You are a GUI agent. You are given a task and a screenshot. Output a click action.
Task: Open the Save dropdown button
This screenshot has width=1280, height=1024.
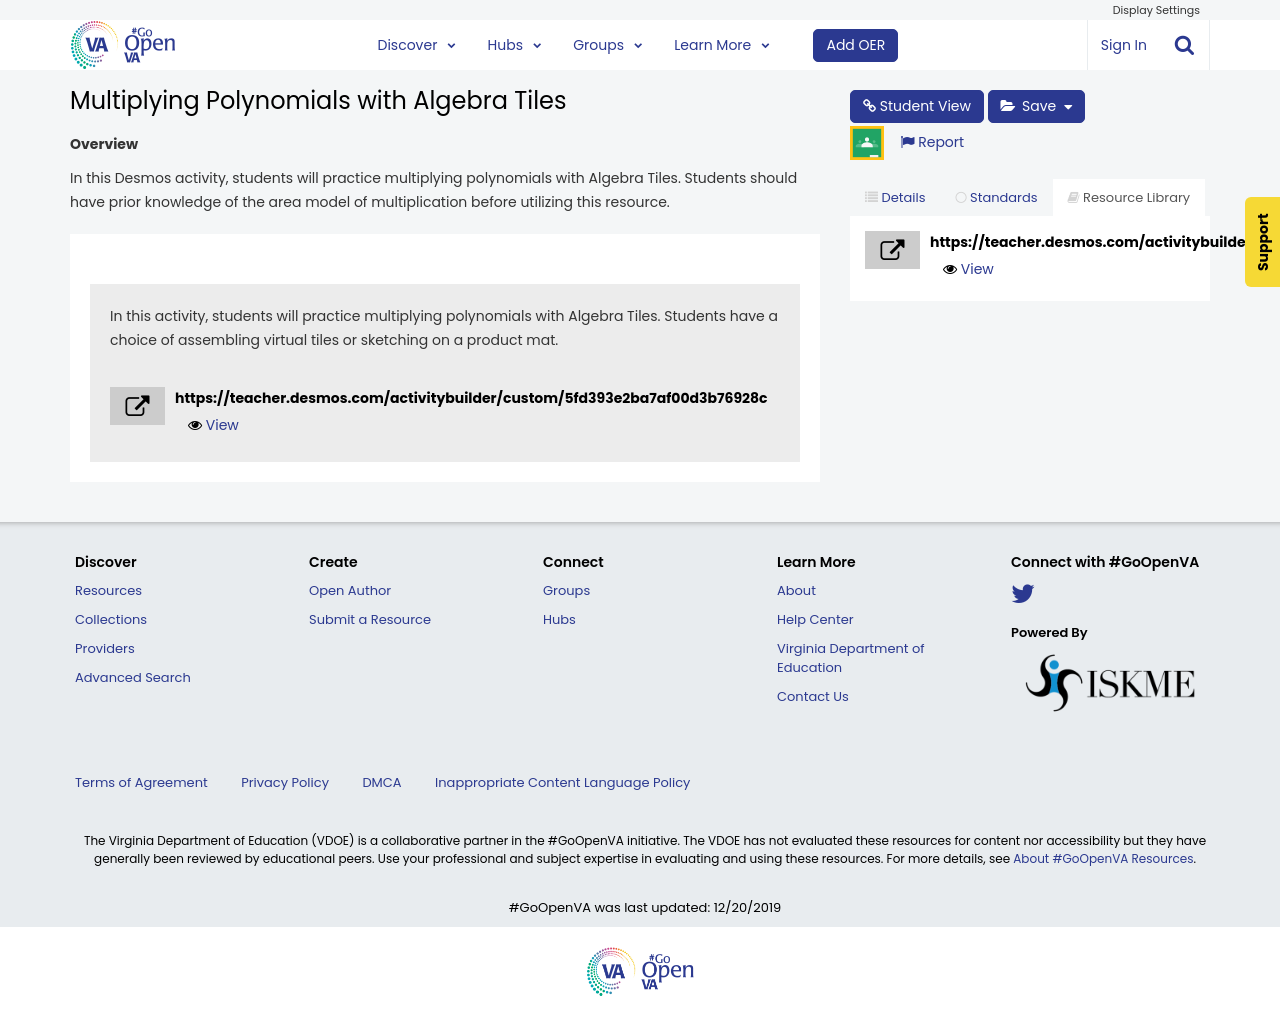[1036, 106]
